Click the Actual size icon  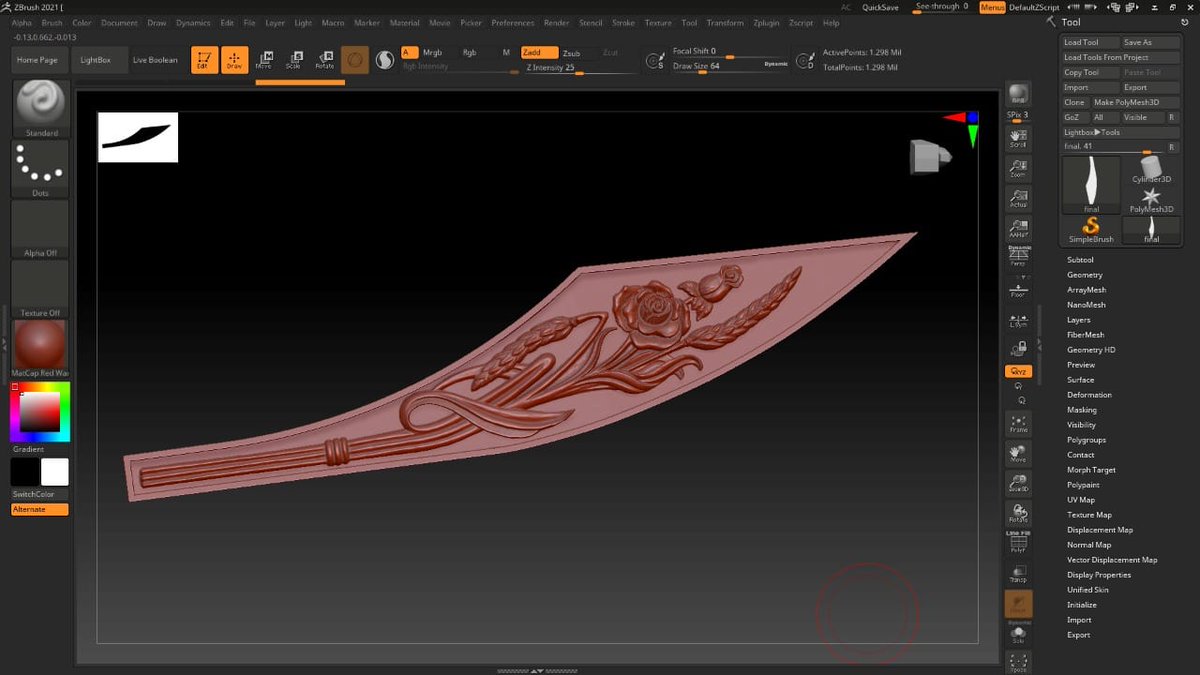click(x=1018, y=198)
